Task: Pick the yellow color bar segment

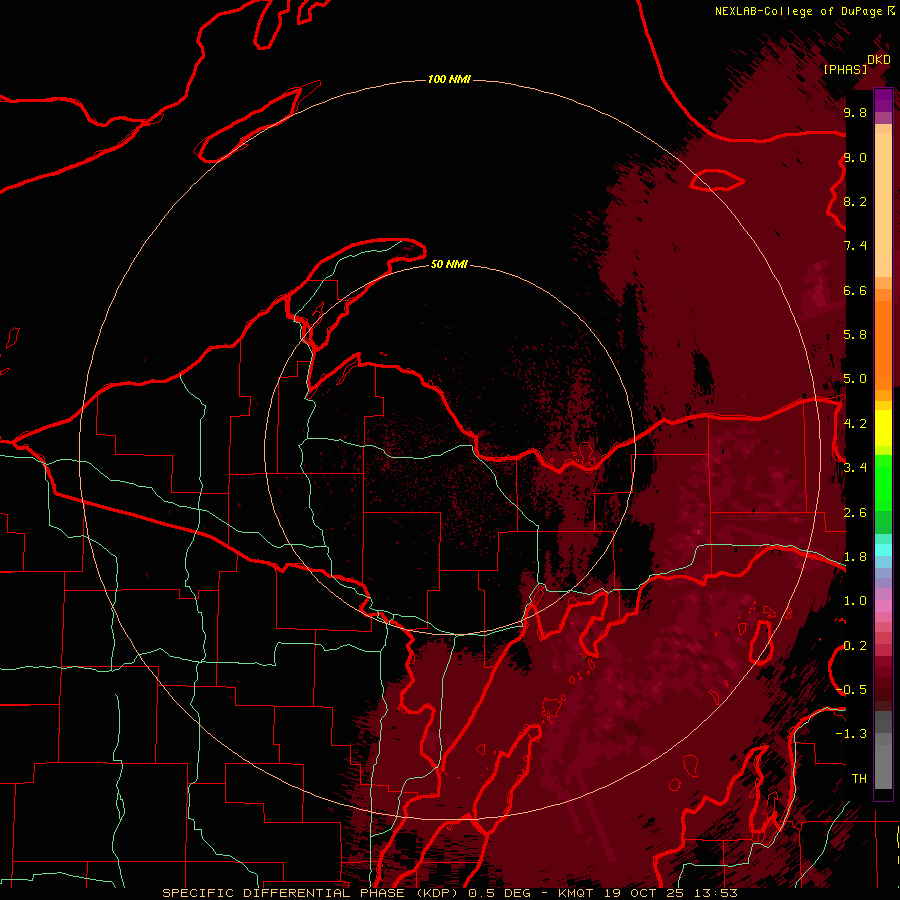Action: 883,428
